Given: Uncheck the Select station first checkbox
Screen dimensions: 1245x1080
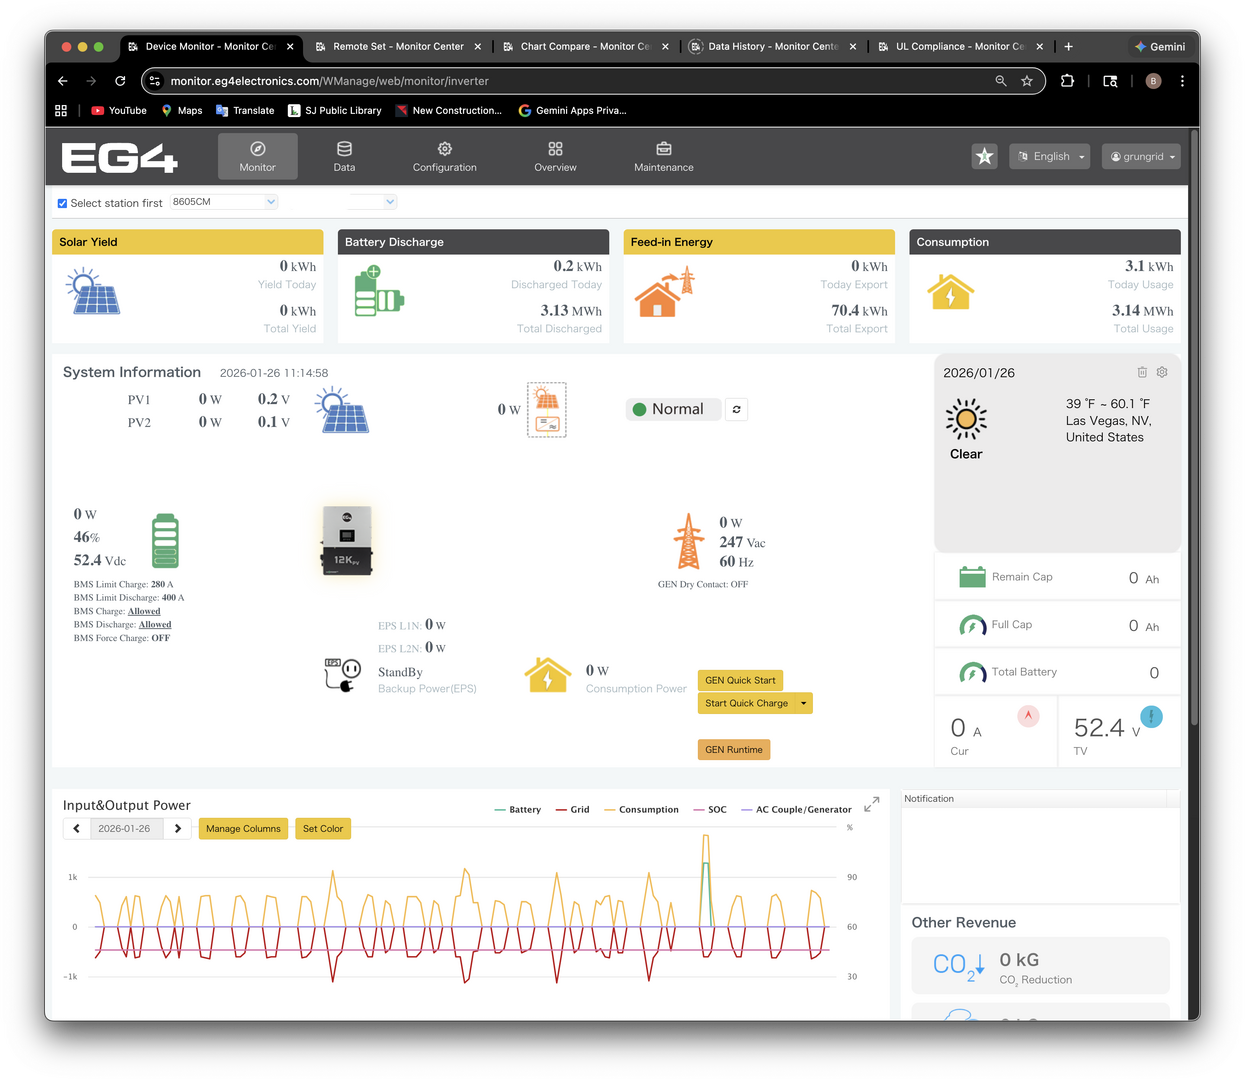Looking at the screenshot, I should (62, 203).
